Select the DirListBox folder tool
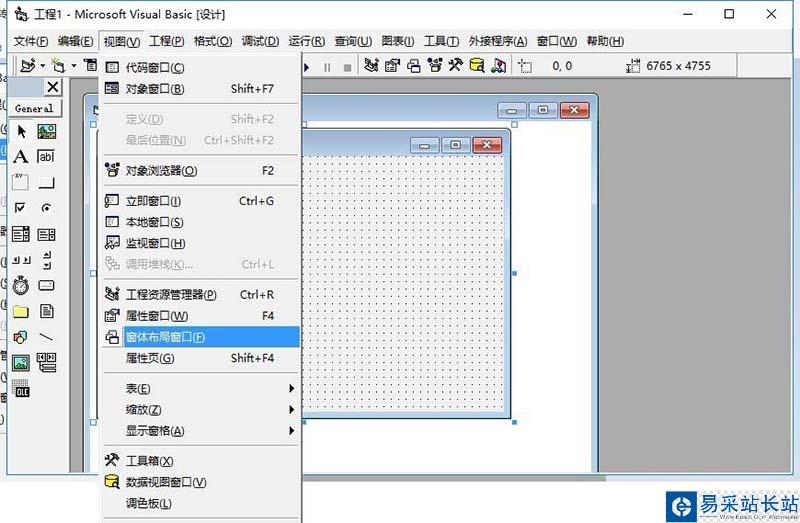The height and width of the screenshot is (523, 800). pyautogui.click(x=21, y=311)
